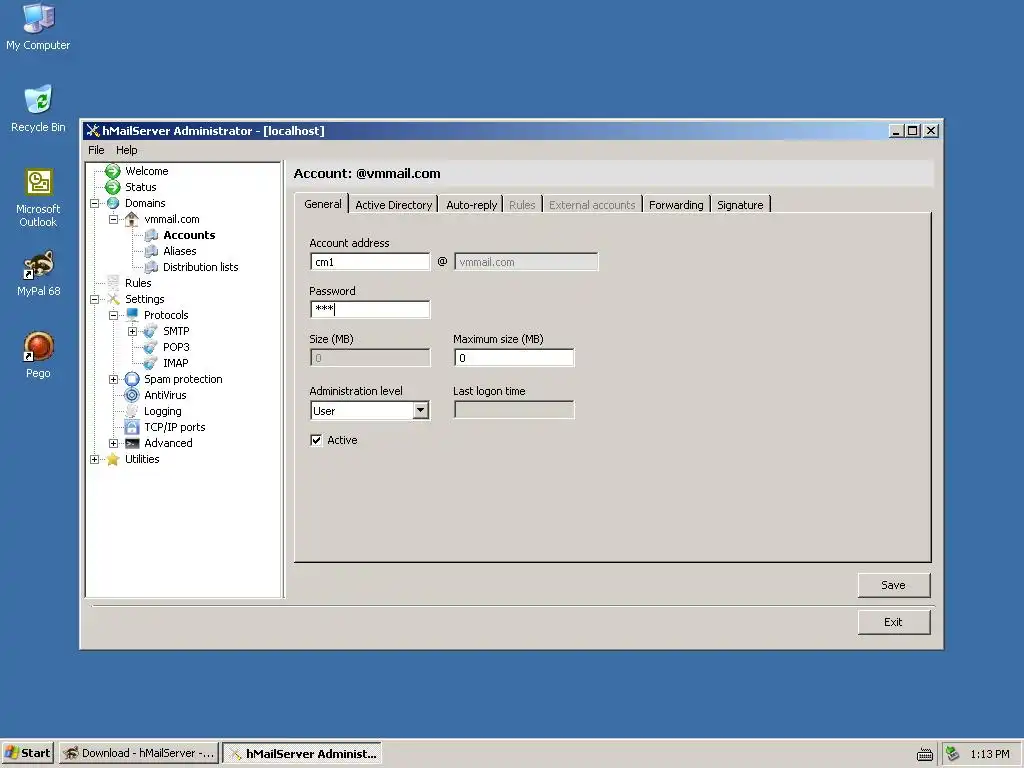1024x768 pixels.
Task: Open the File menu
Action: tap(96, 150)
